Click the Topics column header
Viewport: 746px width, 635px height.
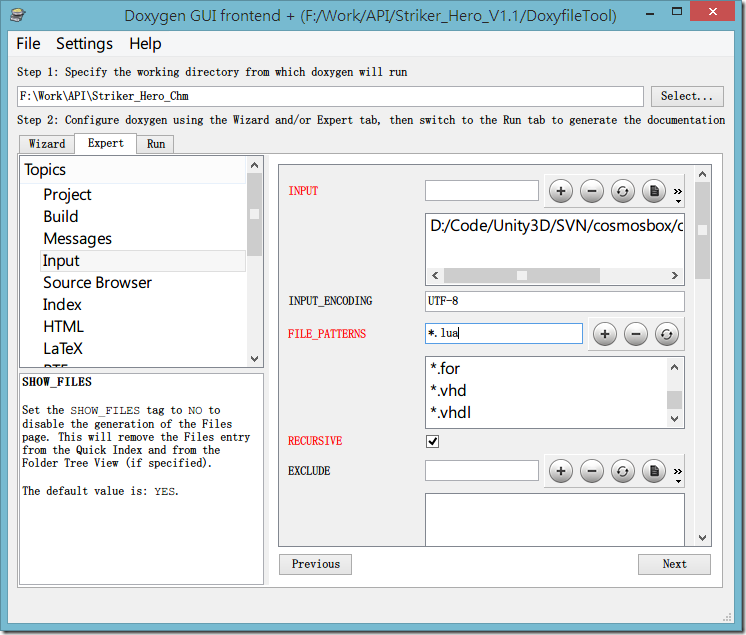pyautogui.click(x=133, y=170)
